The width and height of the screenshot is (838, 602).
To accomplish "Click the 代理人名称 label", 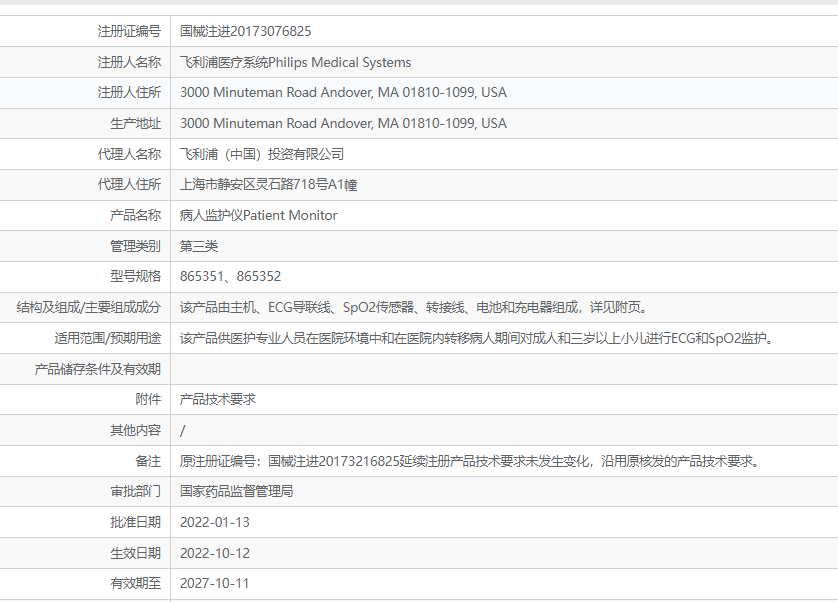I will (129, 154).
